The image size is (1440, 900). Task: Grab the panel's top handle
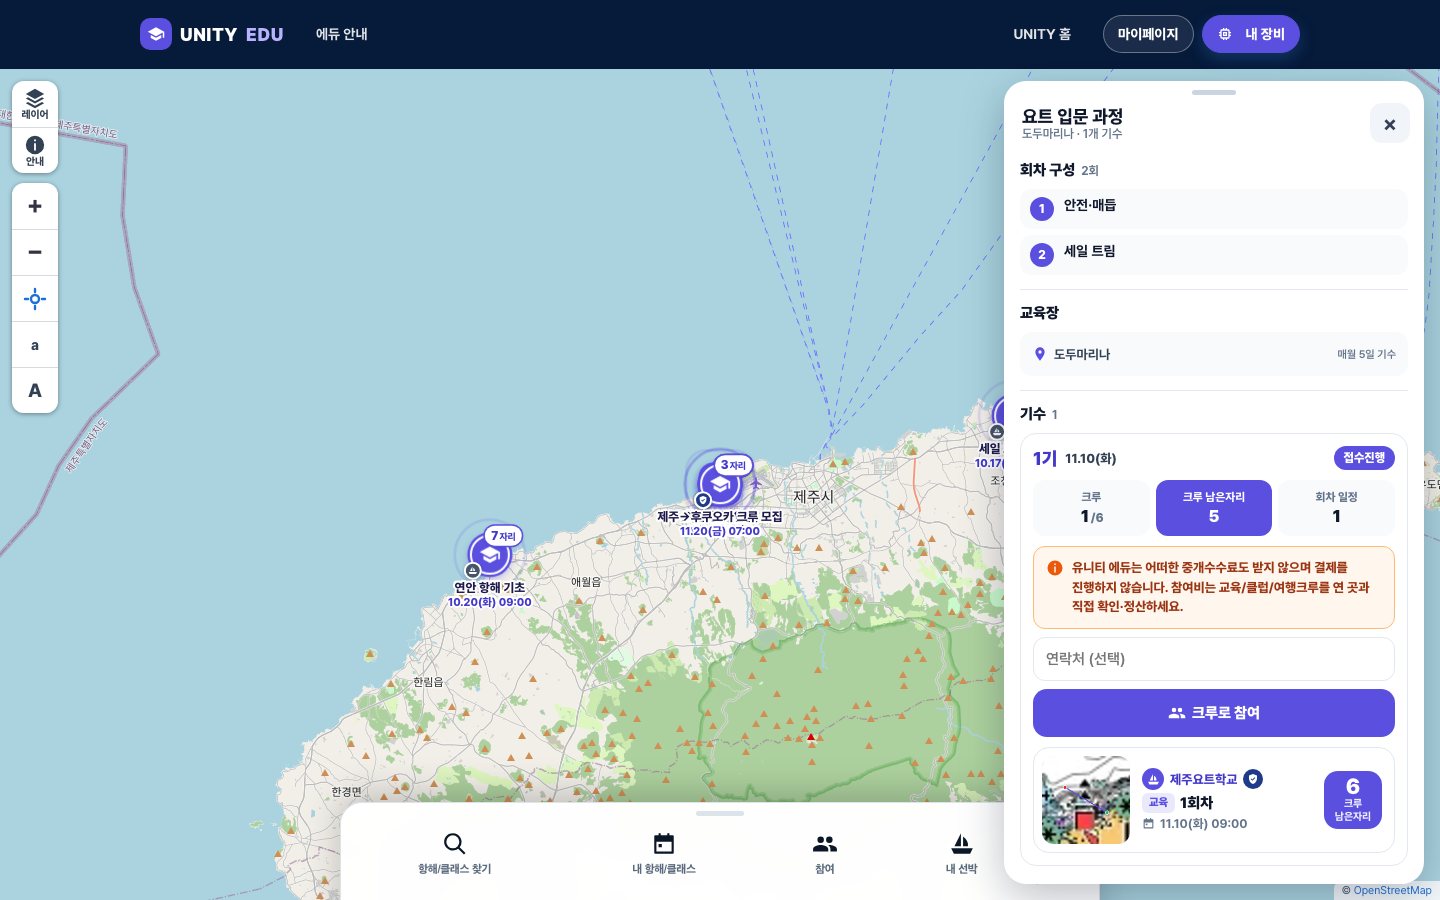coord(1214,92)
